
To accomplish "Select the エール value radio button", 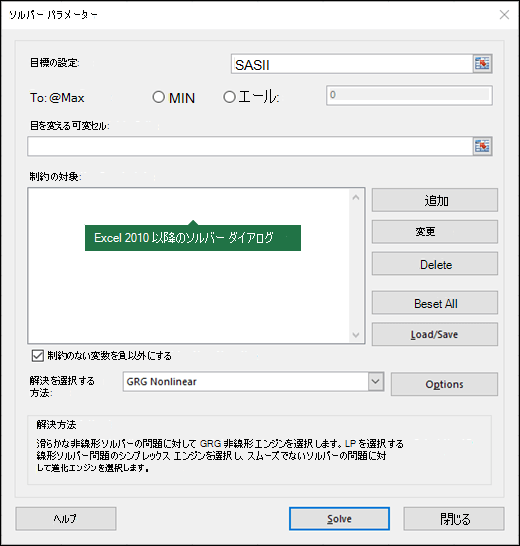I will (x=229, y=97).
